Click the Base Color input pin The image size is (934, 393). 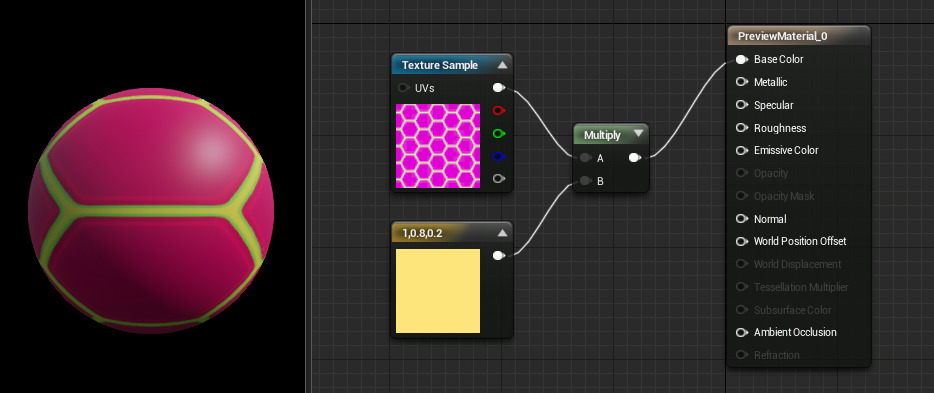742,60
